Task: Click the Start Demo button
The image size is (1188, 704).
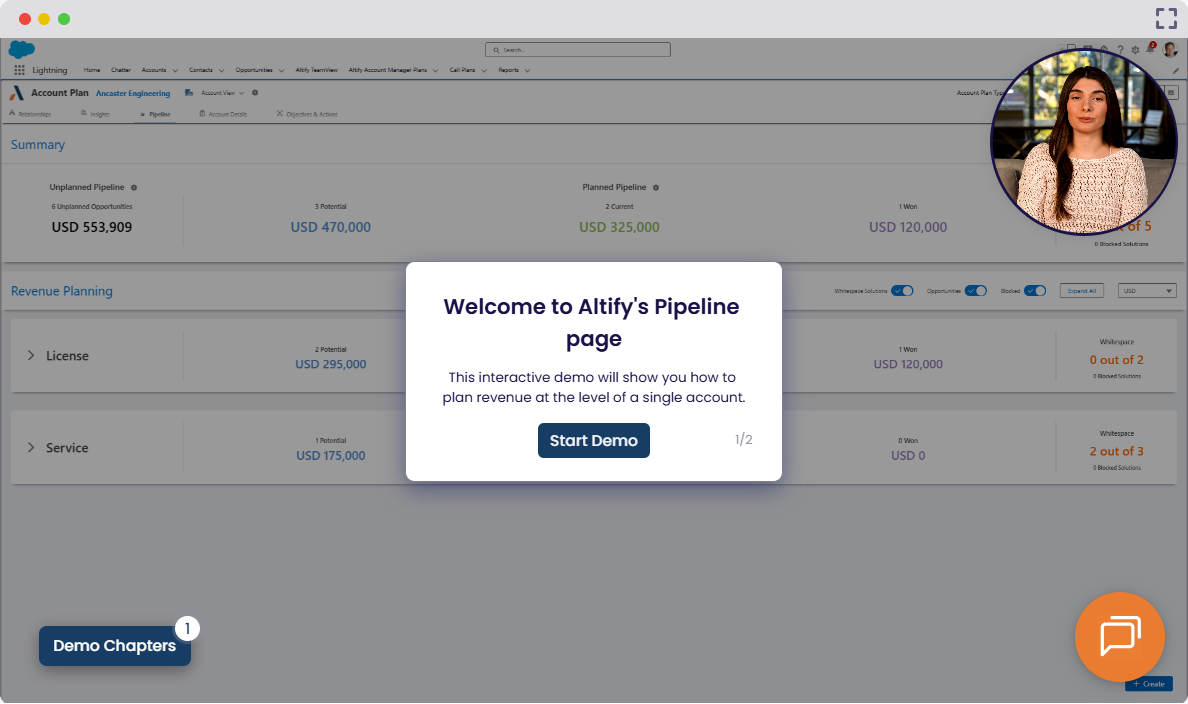Action: tap(593, 441)
